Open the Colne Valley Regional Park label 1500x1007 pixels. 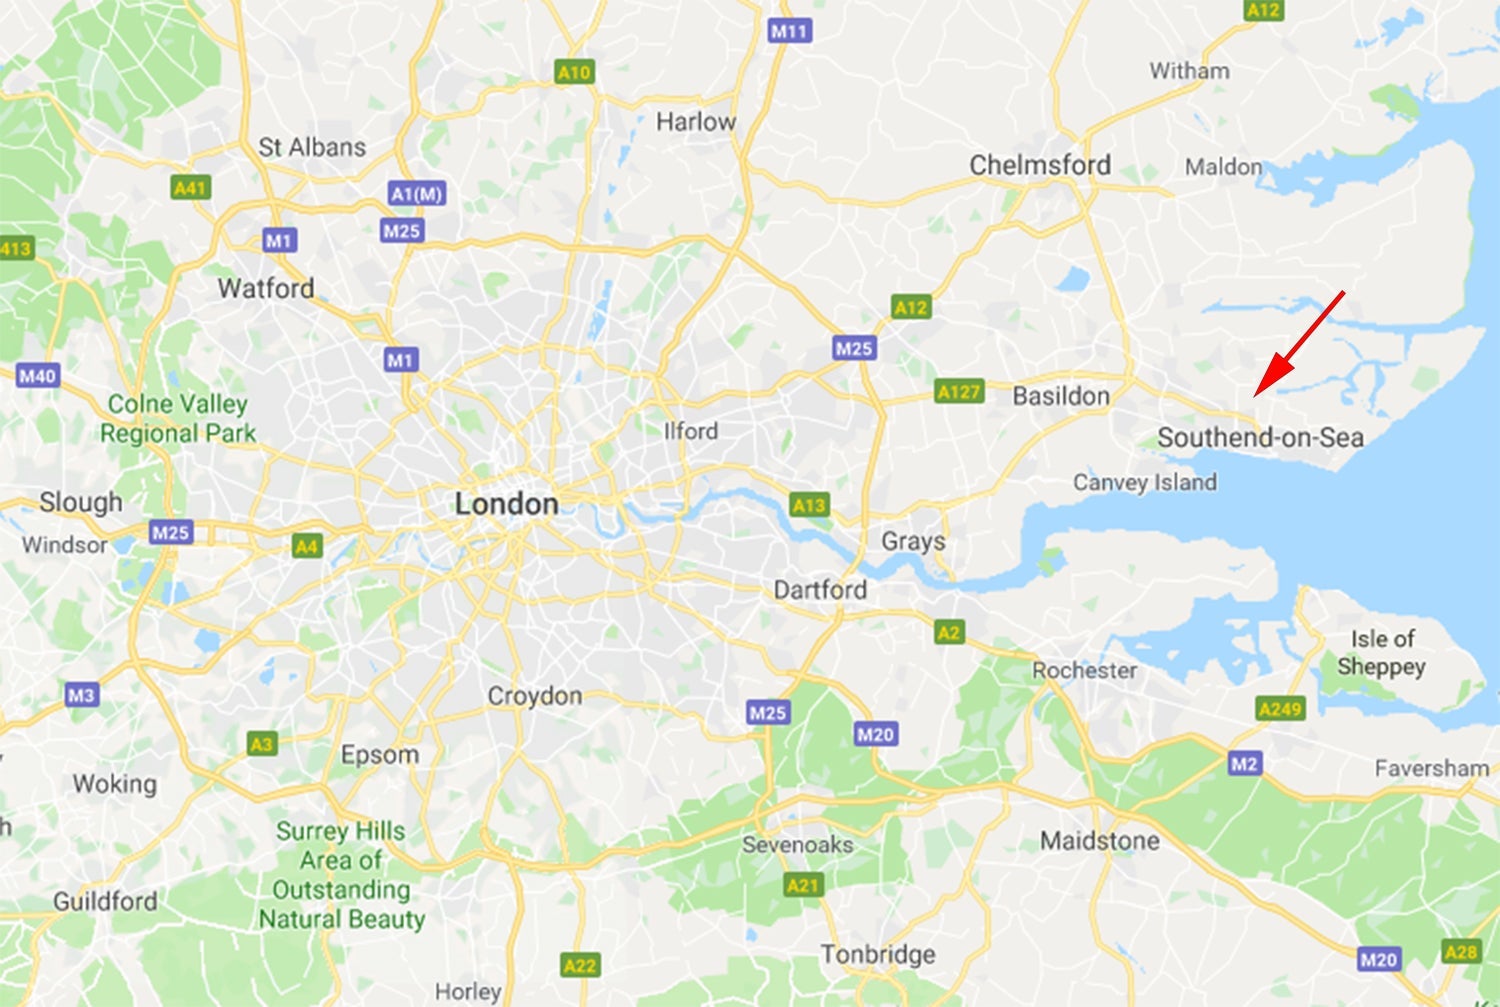(x=178, y=418)
